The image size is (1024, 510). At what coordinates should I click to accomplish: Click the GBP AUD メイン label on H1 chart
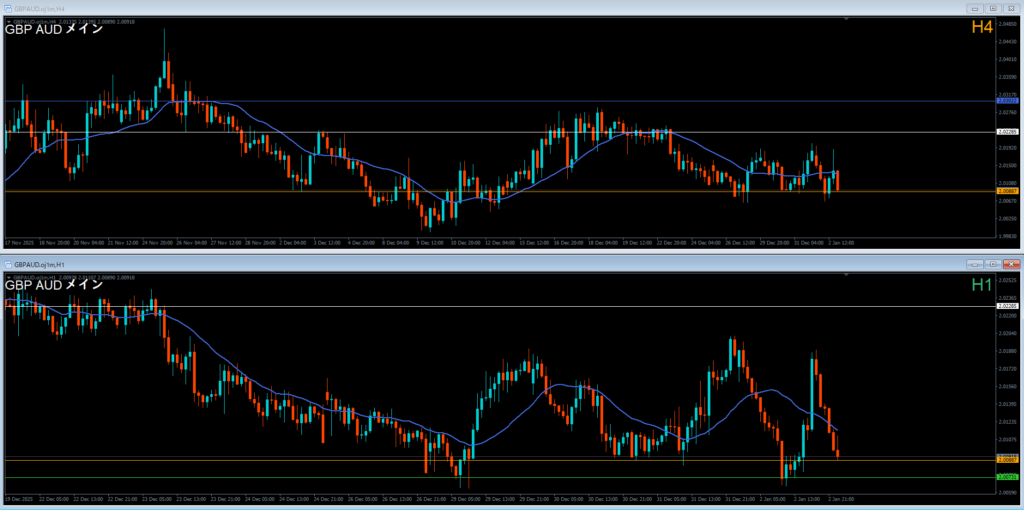click(54, 285)
